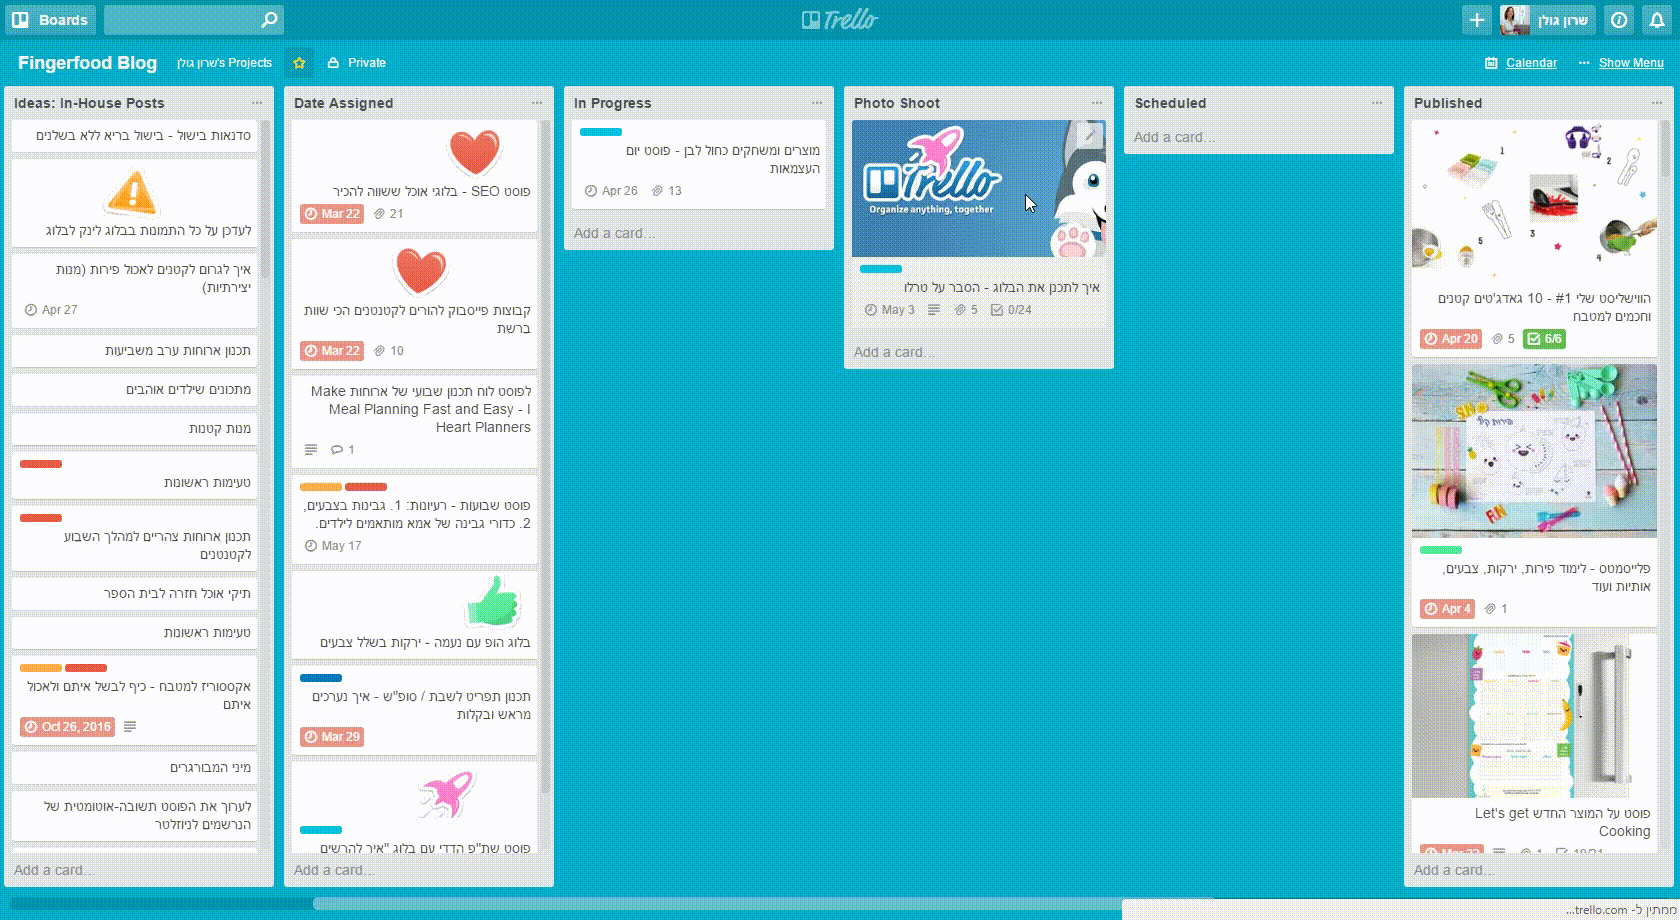Open Published list menu
The image size is (1680, 920).
(1657, 103)
